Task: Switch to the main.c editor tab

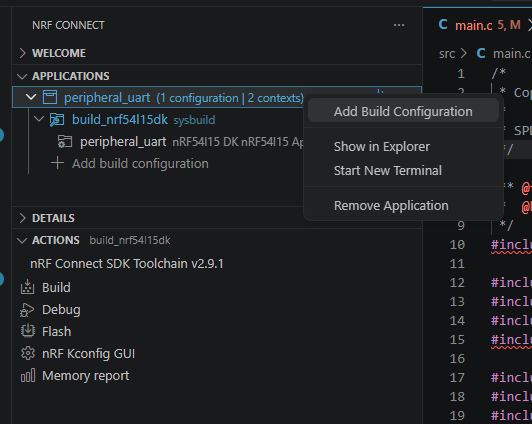Action: tap(479, 25)
